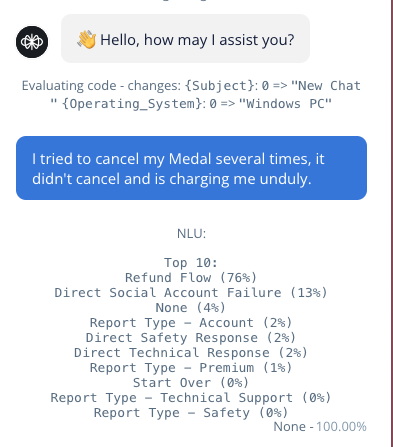Click the waving hand emoji

[x=87, y=40]
